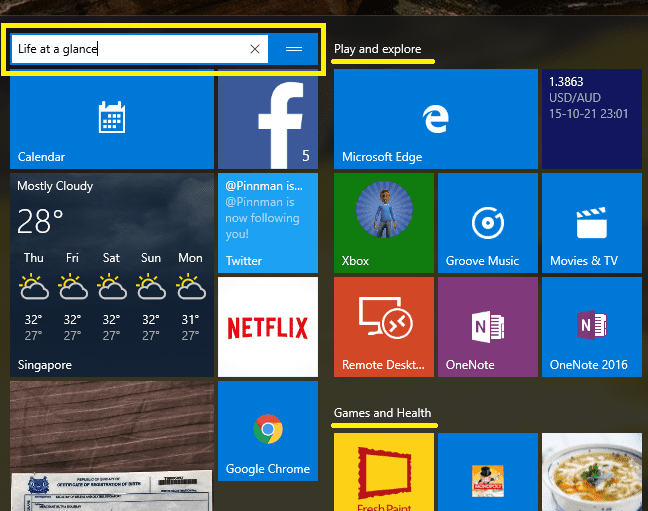Viewport: 648px width, 511px height.
Task: Open the Monopoly game tile
Action: (x=488, y=472)
